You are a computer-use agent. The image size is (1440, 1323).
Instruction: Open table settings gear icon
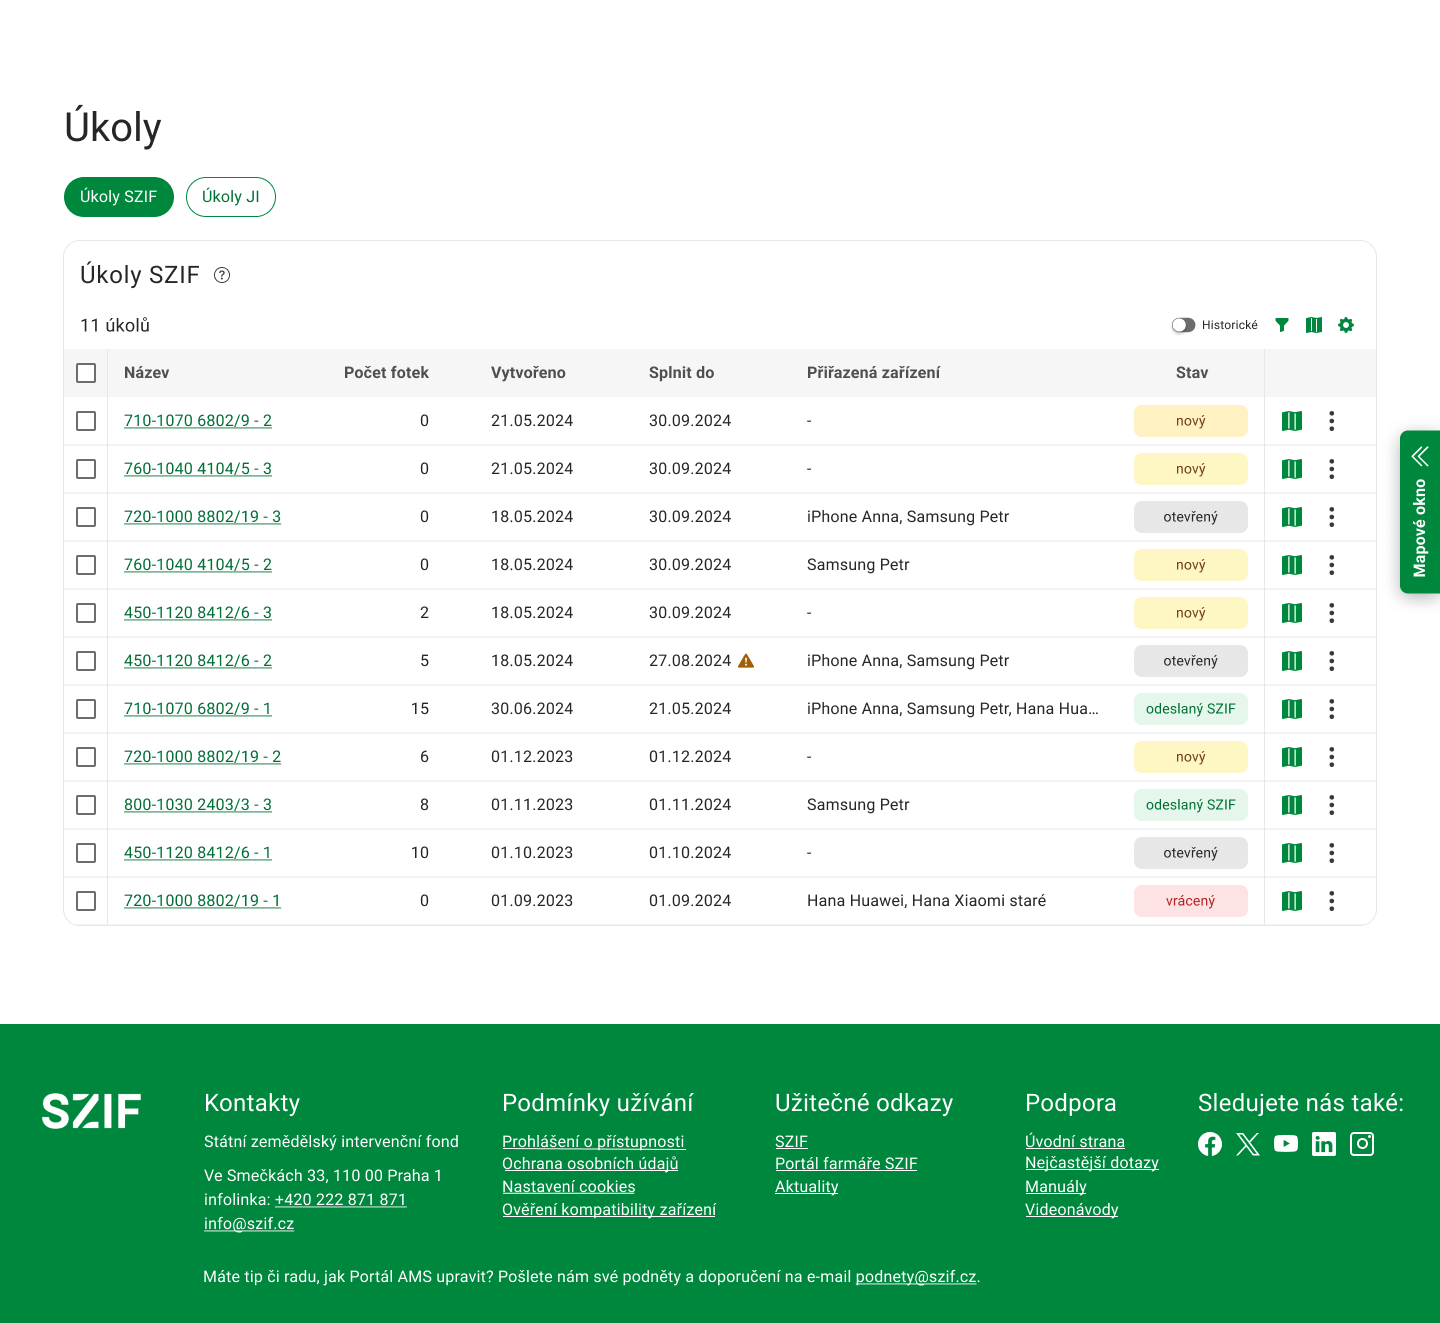tap(1346, 325)
